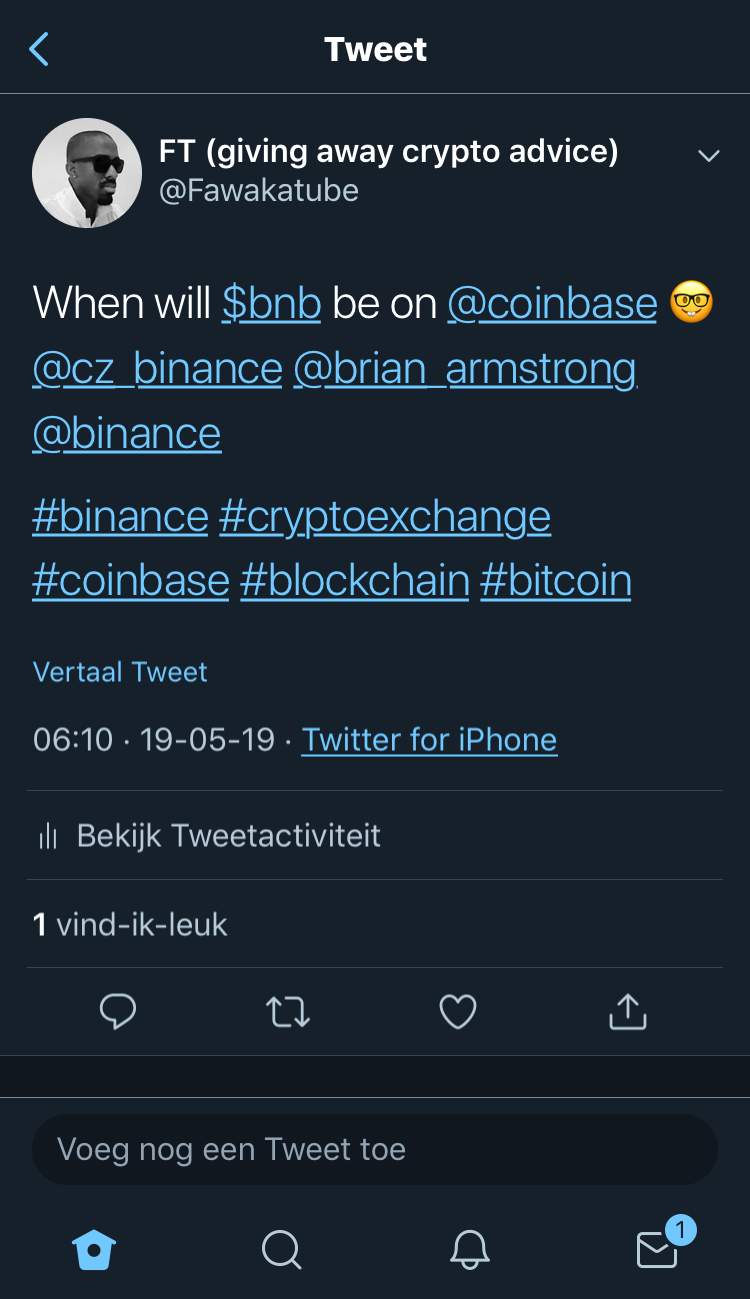The width and height of the screenshot is (750, 1299).
Task: Tap the back arrow icon
Action: 39,49
